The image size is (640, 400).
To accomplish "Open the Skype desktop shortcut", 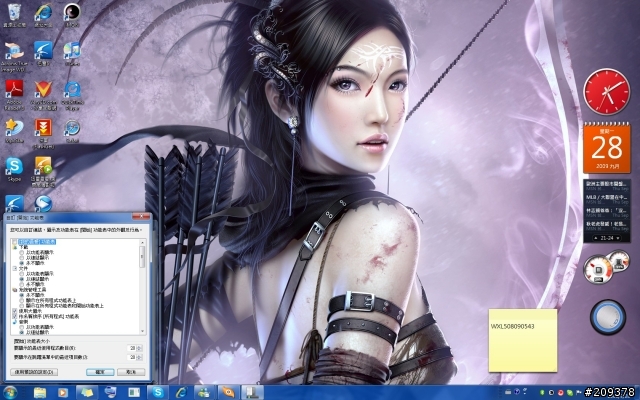I will click(14, 169).
